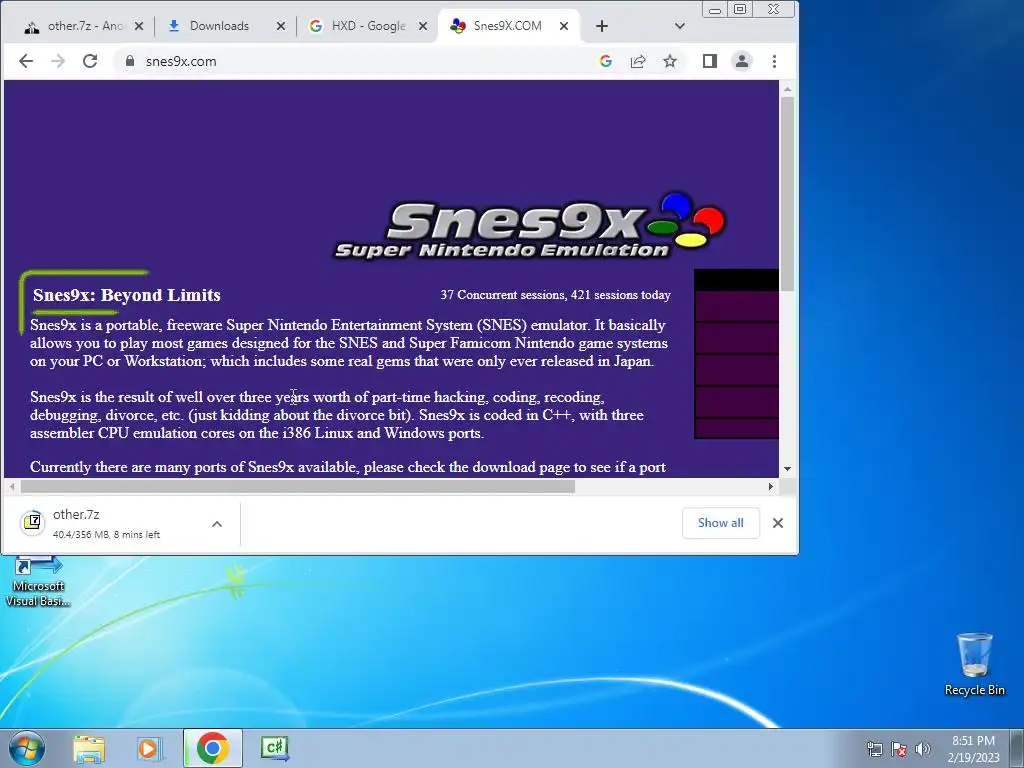Expand the tab search chevron
Screen dimensions: 1024x768
coord(680,26)
